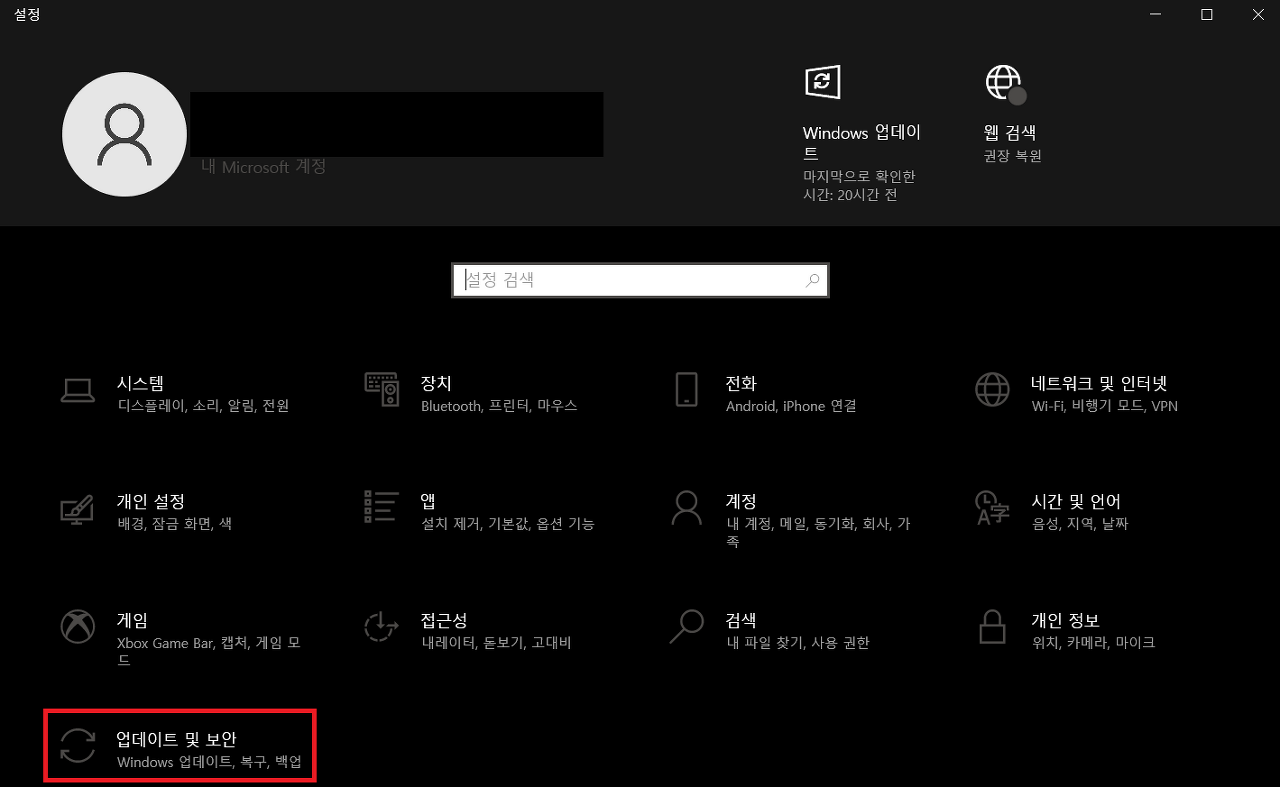Image resolution: width=1280 pixels, height=787 pixels.
Task: Click the text 디스플레이, 소리, 알림, 전원
Action: point(203,406)
